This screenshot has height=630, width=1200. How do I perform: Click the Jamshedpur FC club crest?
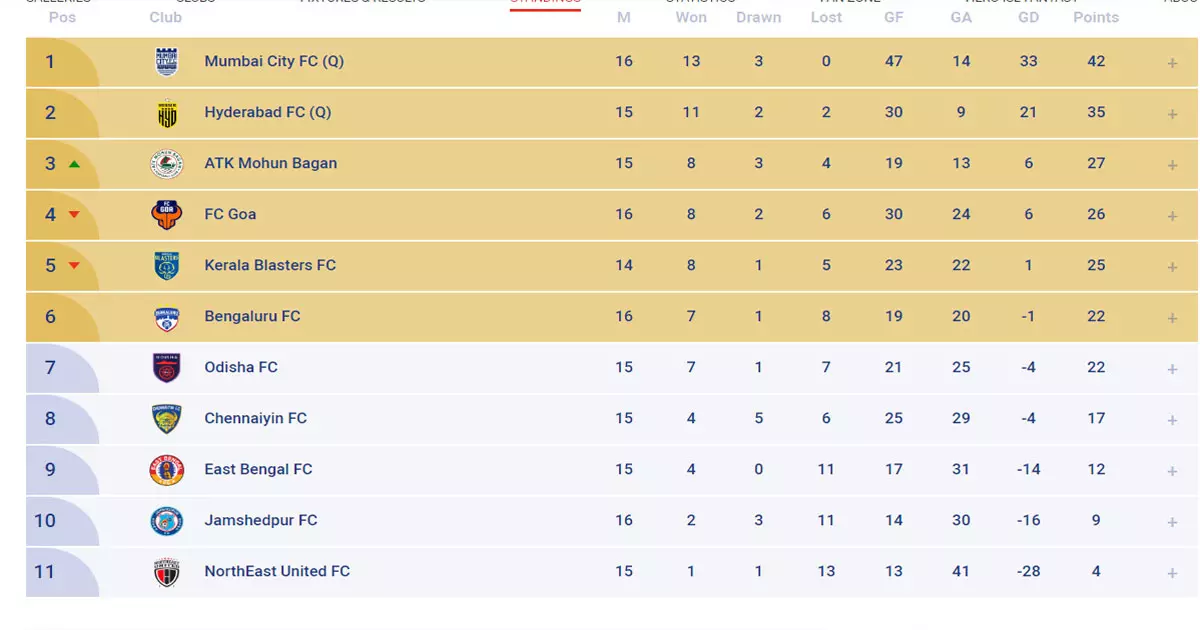[x=167, y=521]
